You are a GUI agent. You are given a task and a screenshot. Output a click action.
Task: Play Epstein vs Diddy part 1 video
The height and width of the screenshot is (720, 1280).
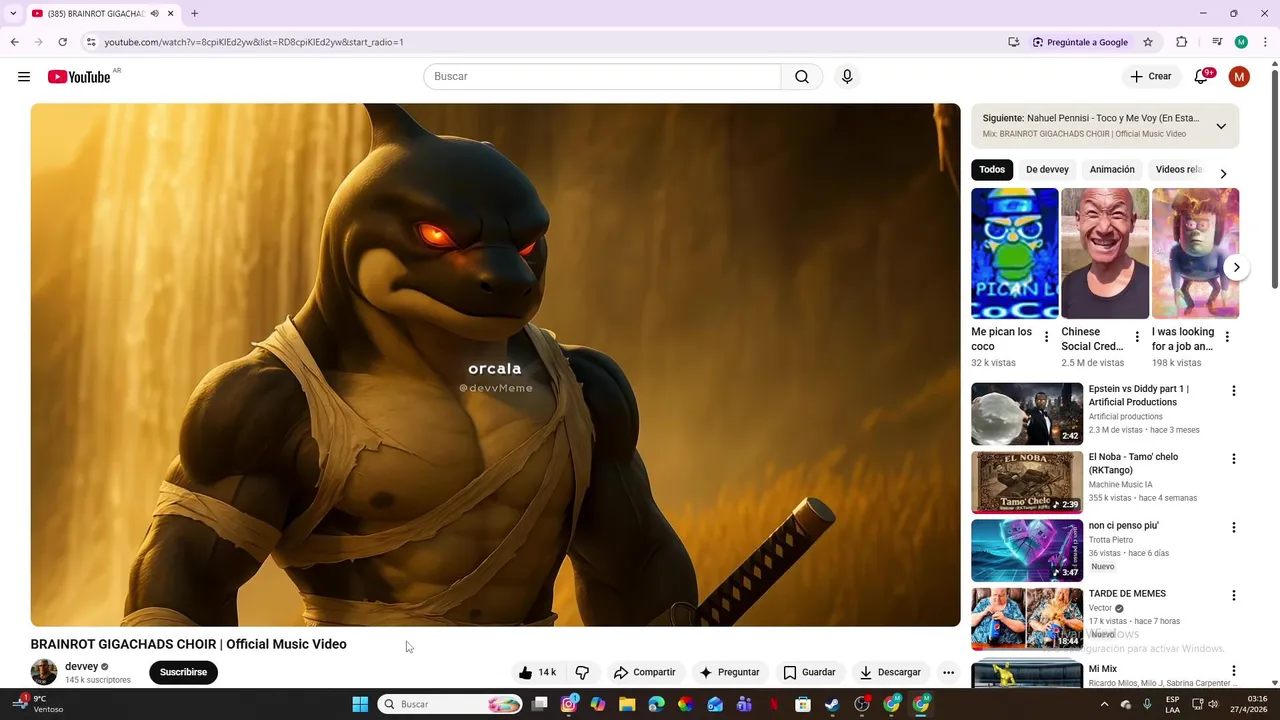pyautogui.click(x=1027, y=414)
